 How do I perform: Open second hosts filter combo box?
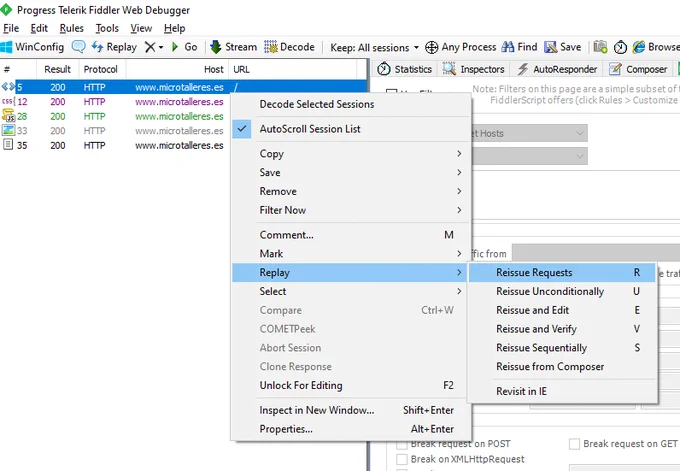pyautogui.click(x=529, y=156)
